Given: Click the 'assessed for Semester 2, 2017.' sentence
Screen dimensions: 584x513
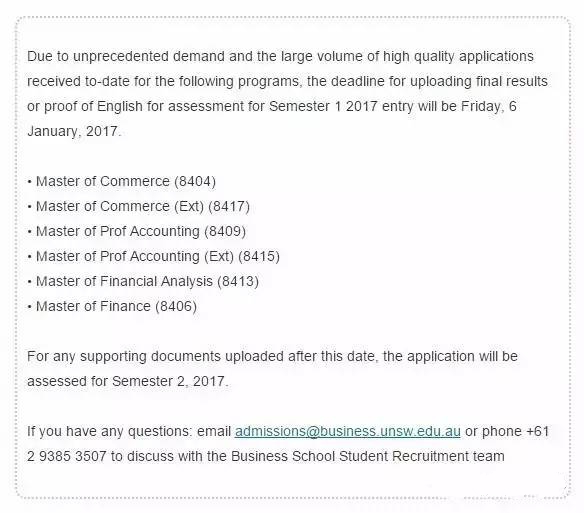Looking at the screenshot, I should (x=128, y=381).
